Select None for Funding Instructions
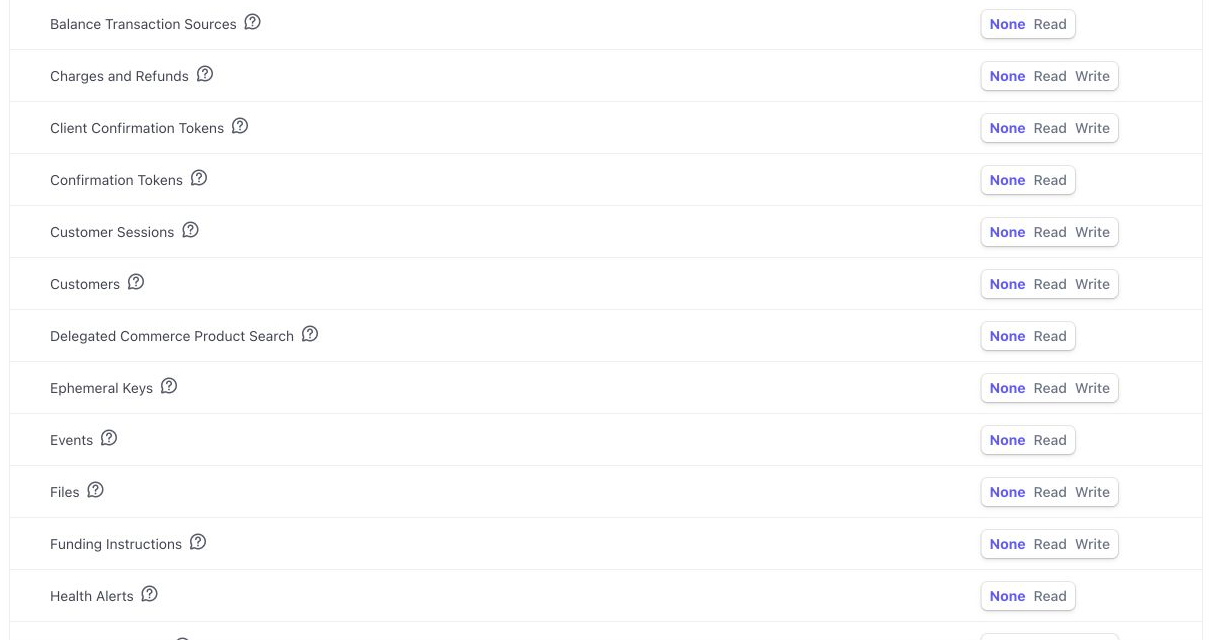1215x640 pixels. coord(1007,544)
